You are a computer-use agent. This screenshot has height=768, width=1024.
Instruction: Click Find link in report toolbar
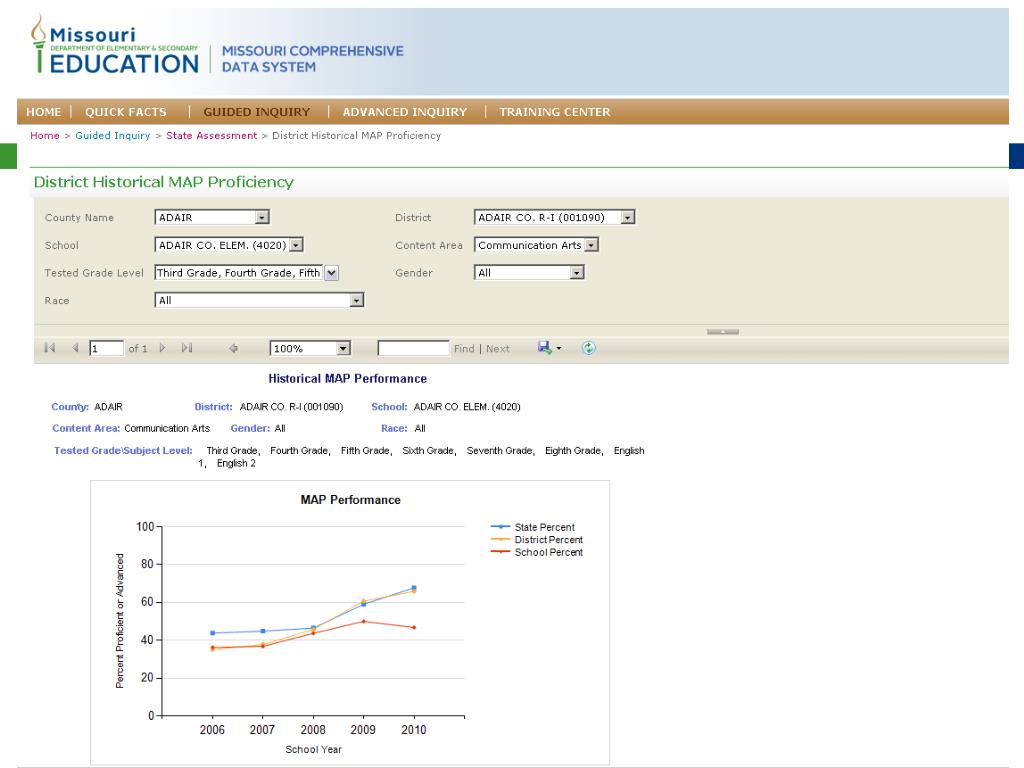(464, 349)
